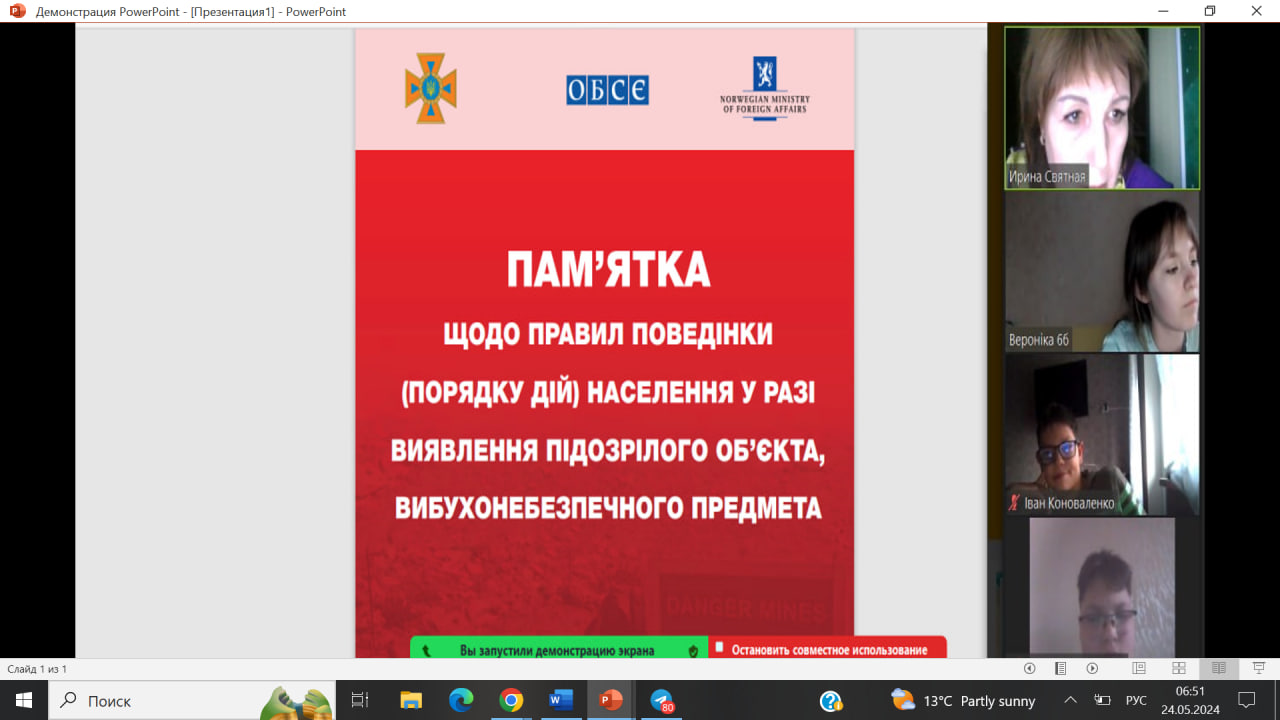Select Іван Коноваленко's video thumbnail
This screenshot has width=1280, height=720.
click(1101, 433)
